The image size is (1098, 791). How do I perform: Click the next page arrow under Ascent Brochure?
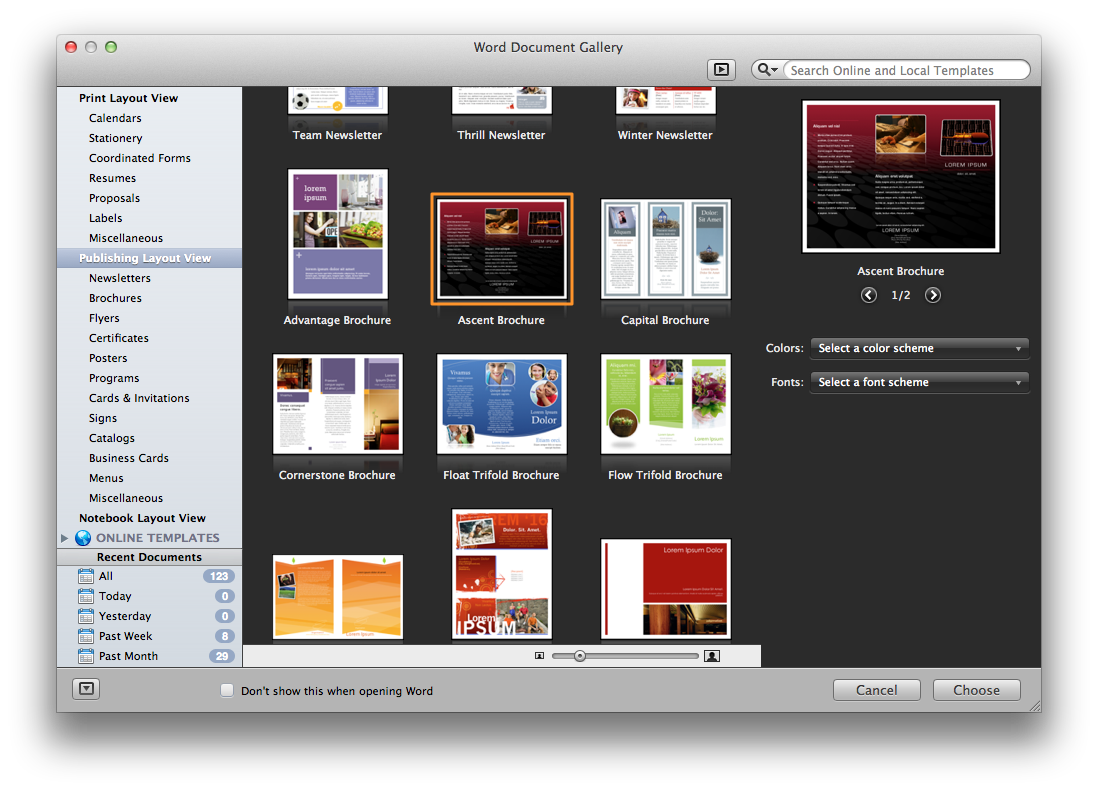point(933,295)
